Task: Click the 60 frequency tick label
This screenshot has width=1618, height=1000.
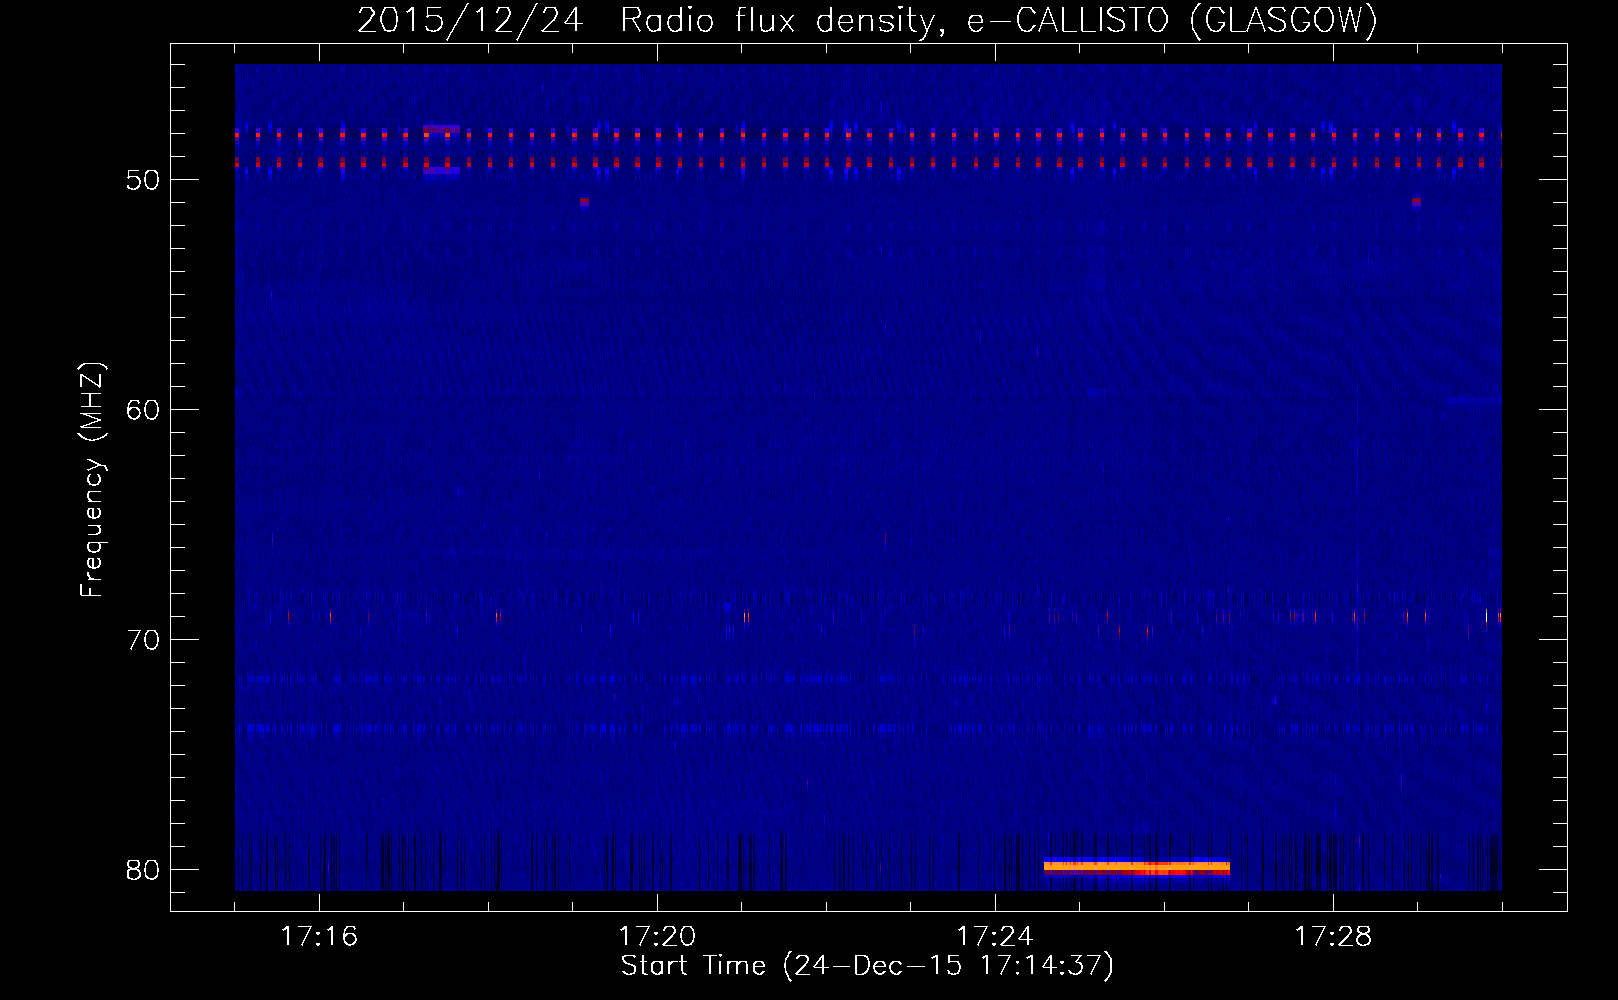Action: [x=143, y=410]
